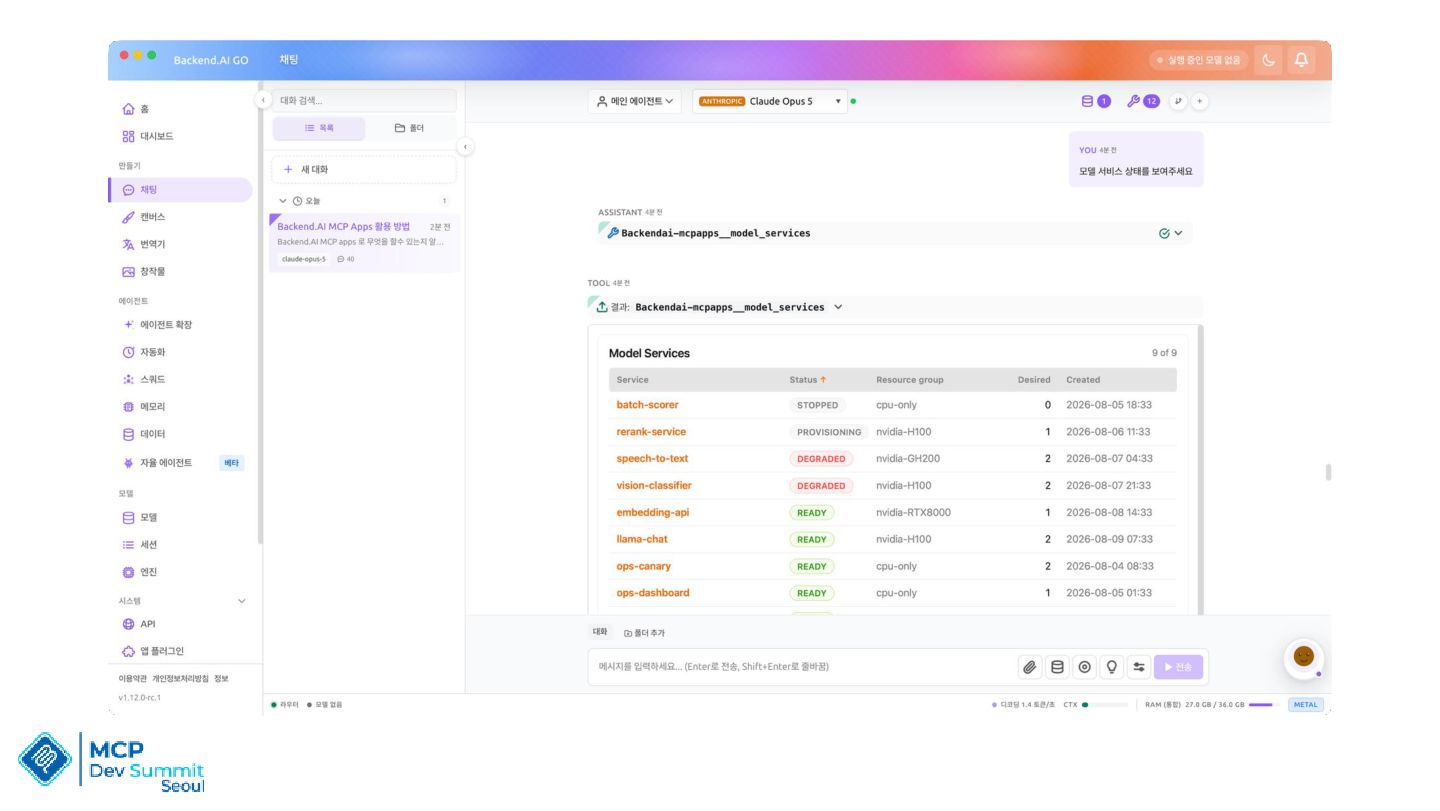Collapse the 오늘 conversation group
The height and width of the screenshot is (811, 1440).
pyautogui.click(x=283, y=201)
